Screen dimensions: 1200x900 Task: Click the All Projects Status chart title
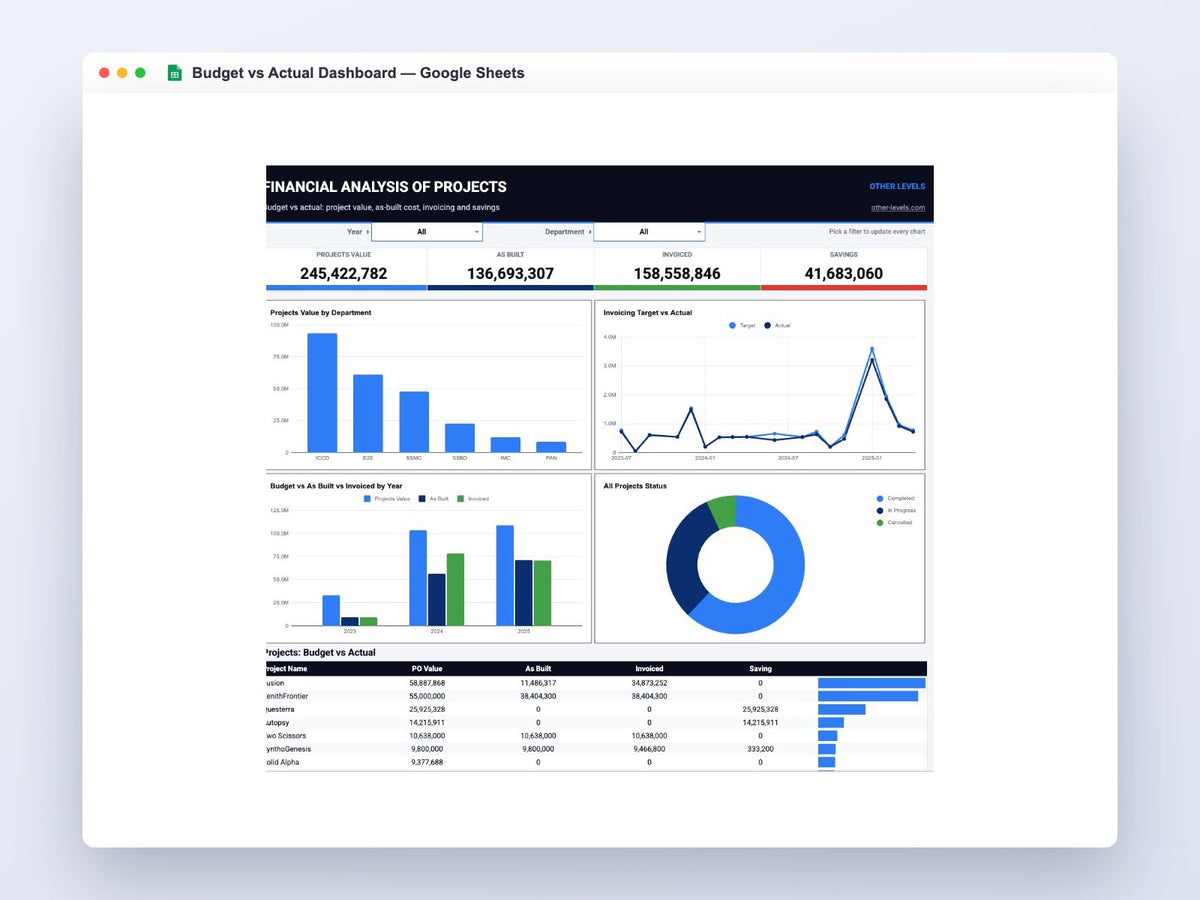tap(635, 486)
